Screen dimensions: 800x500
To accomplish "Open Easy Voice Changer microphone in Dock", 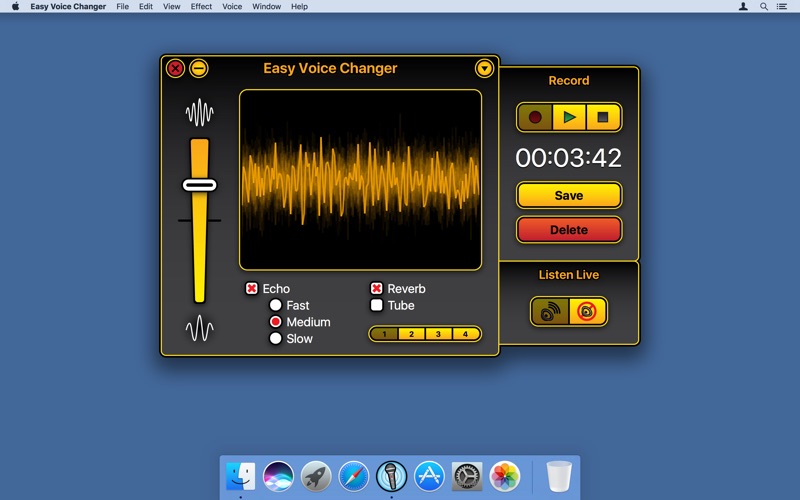I will pos(391,476).
